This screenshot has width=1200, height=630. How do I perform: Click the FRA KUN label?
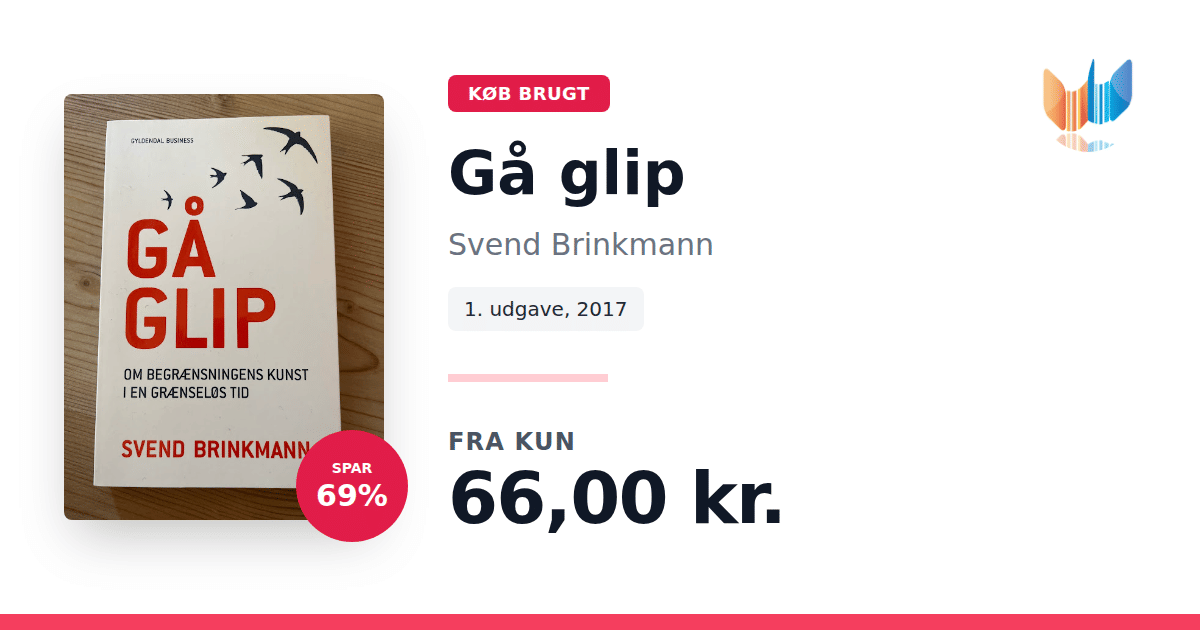pyautogui.click(x=512, y=441)
